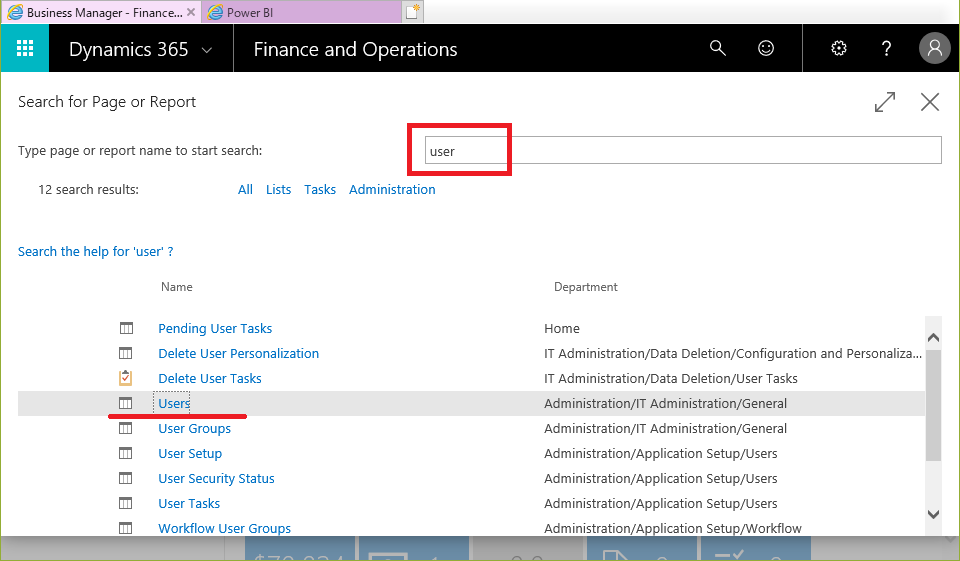Click Home department of Pending User Tasks
The height and width of the screenshot is (561, 960).
pos(561,329)
